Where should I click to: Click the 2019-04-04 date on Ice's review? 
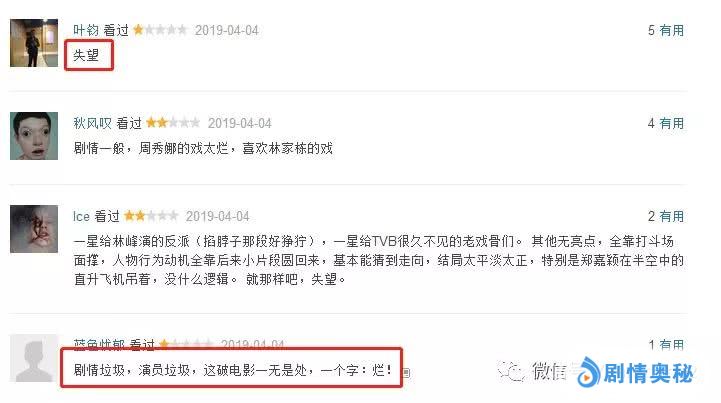point(217,216)
